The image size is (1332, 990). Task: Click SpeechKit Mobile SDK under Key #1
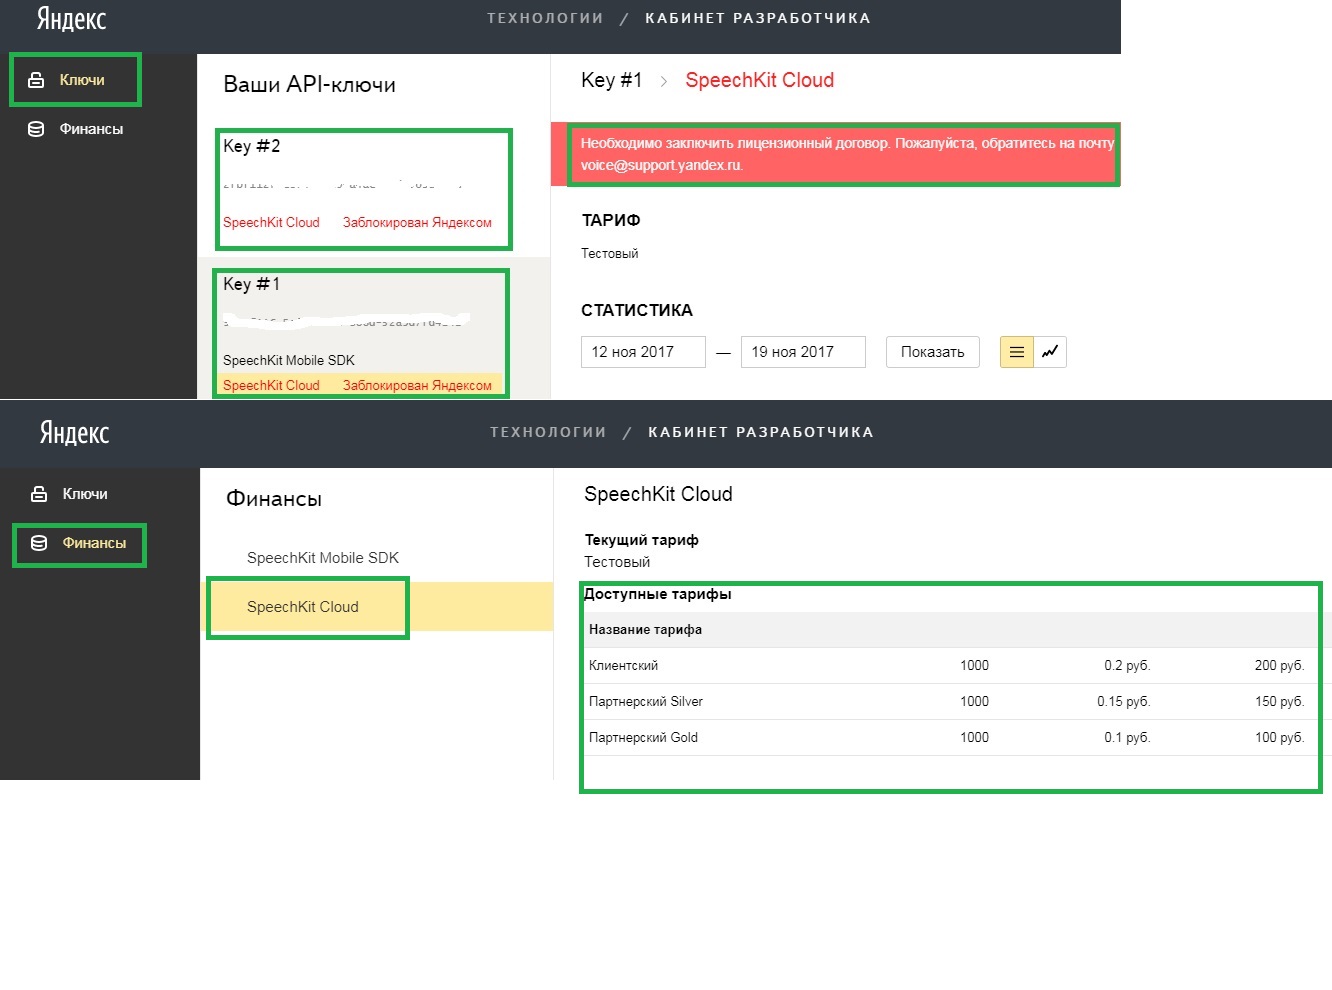(289, 361)
